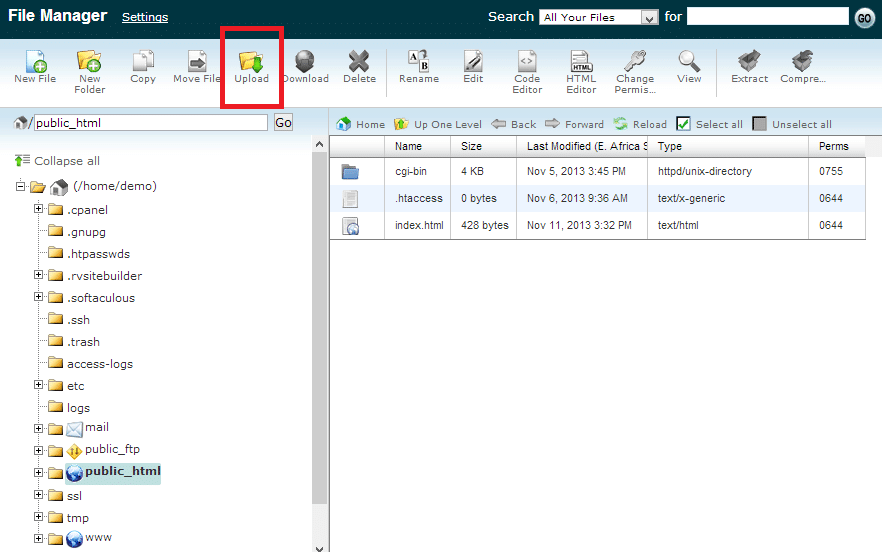Screen dimensions: 882x552
Task: Click the Upload toolbar icon
Action: click(251, 67)
